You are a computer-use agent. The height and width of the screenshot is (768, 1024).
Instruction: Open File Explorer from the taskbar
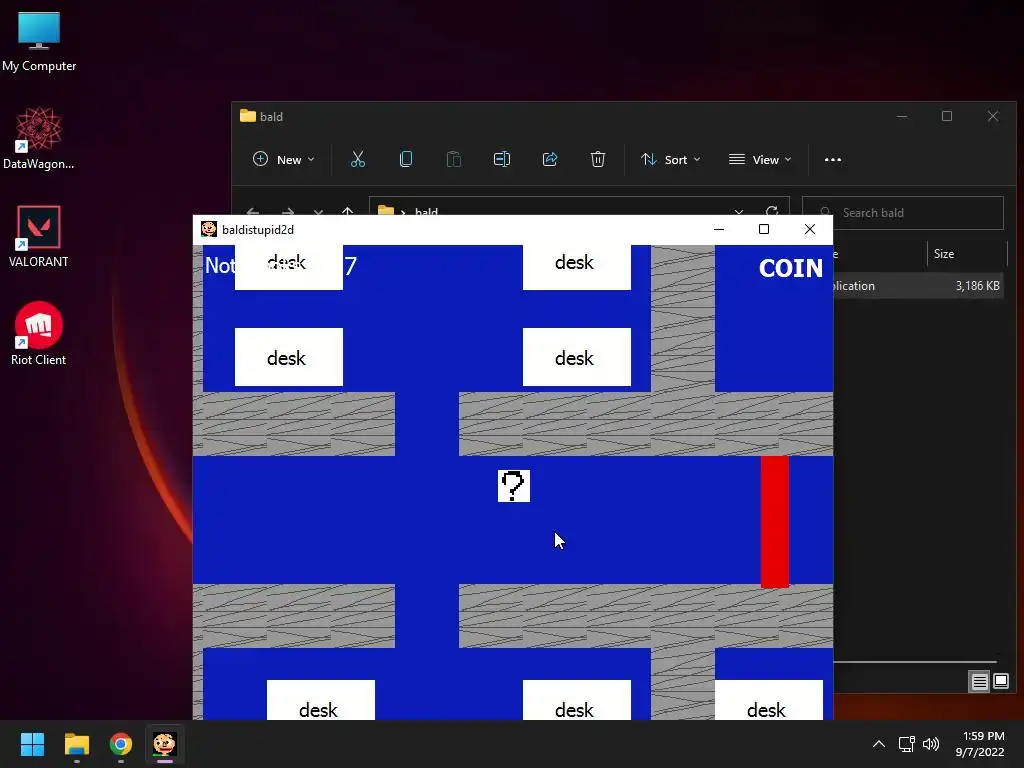[x=76, y=744]
